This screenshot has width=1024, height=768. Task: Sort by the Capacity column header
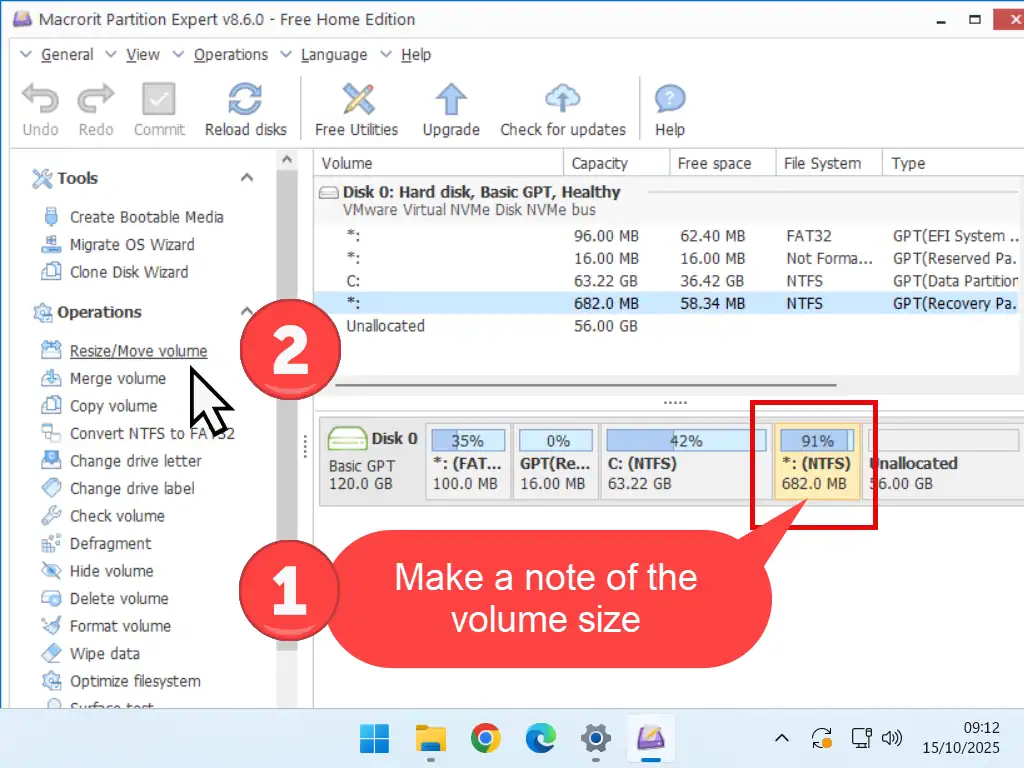599,163
